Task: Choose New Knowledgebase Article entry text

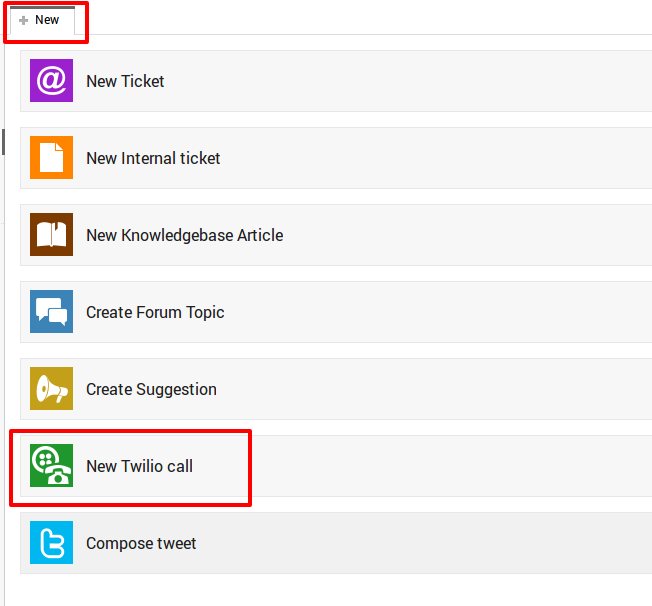Action: 185,235
